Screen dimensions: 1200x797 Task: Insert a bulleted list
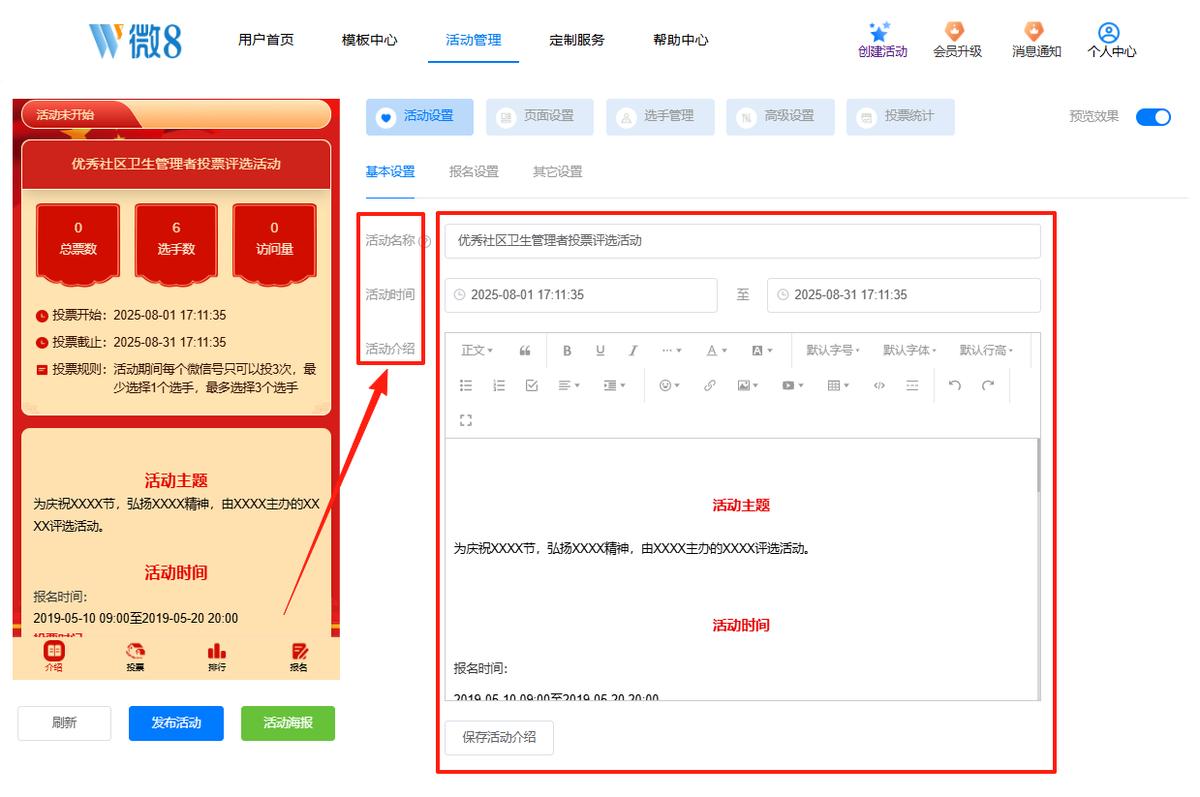point(466,385)
